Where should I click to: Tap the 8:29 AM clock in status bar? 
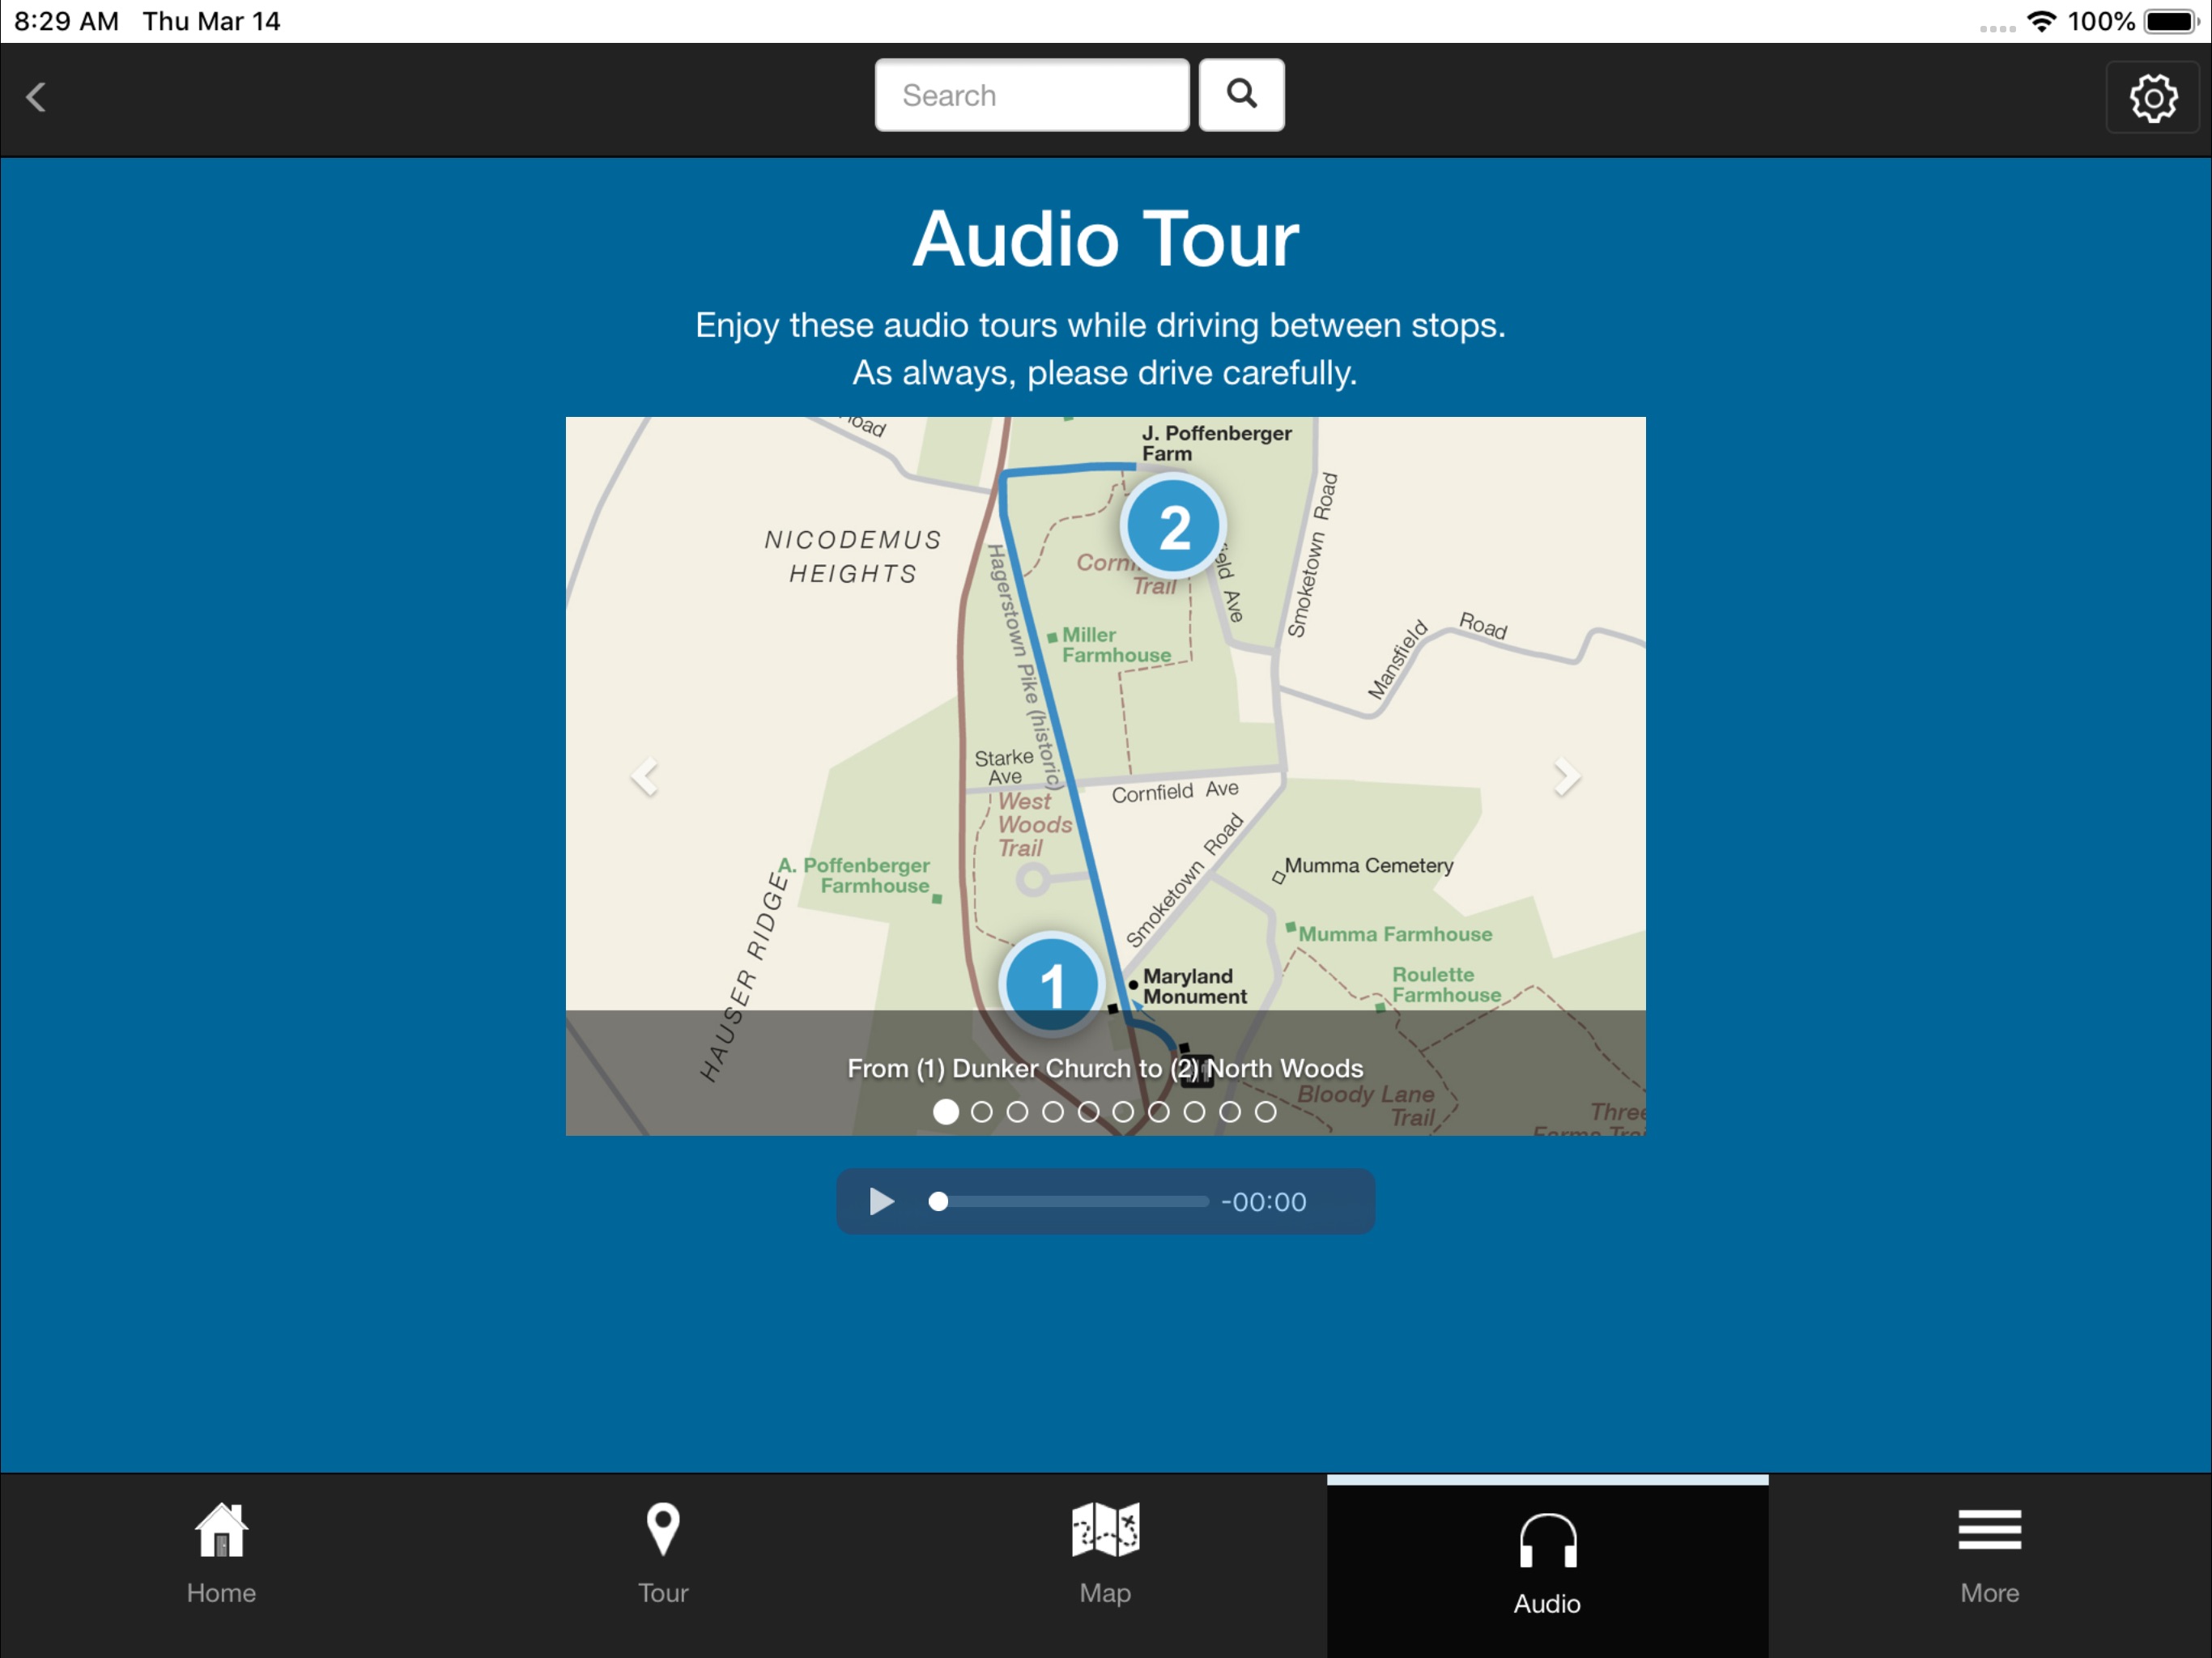tap(66, 21)
